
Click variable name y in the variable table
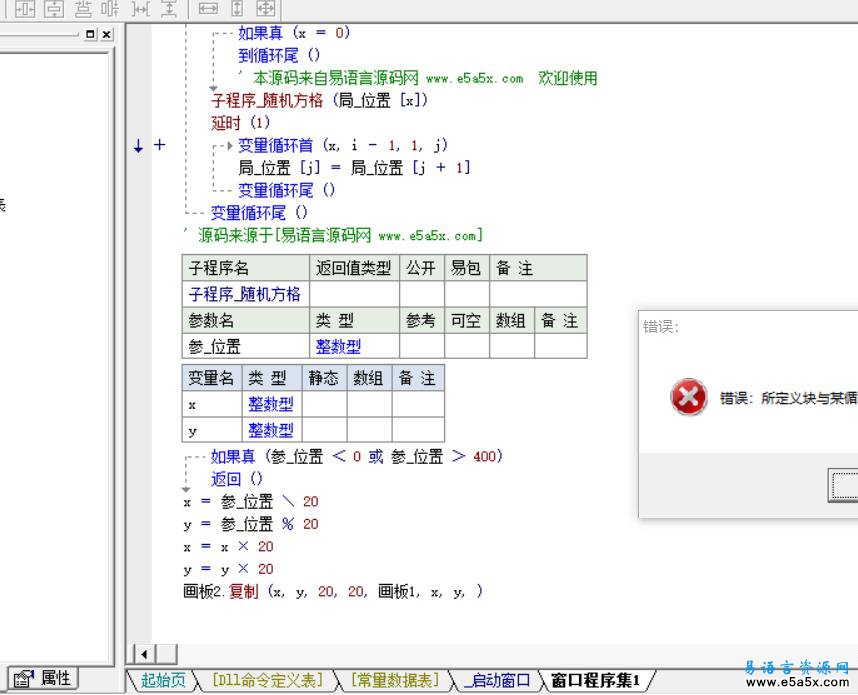point(212,430)
